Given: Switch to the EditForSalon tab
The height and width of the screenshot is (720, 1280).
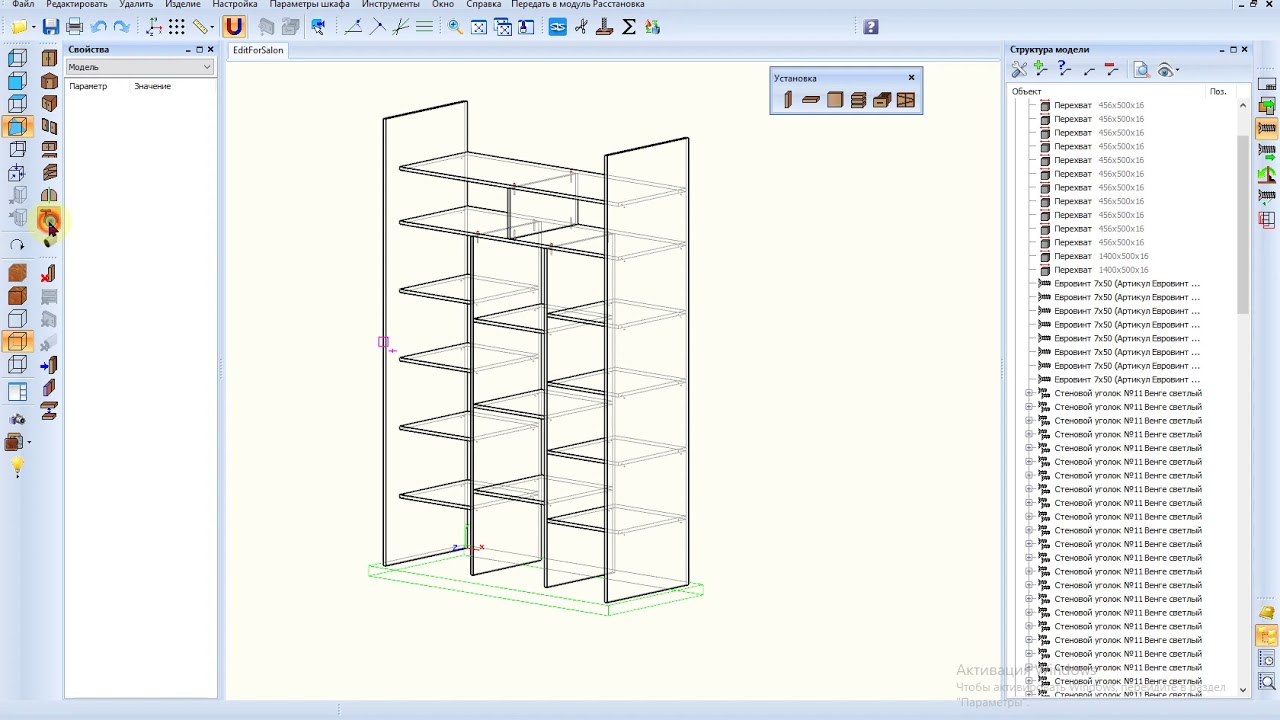Looking at the screenshot, I should [x=258, y=50].
